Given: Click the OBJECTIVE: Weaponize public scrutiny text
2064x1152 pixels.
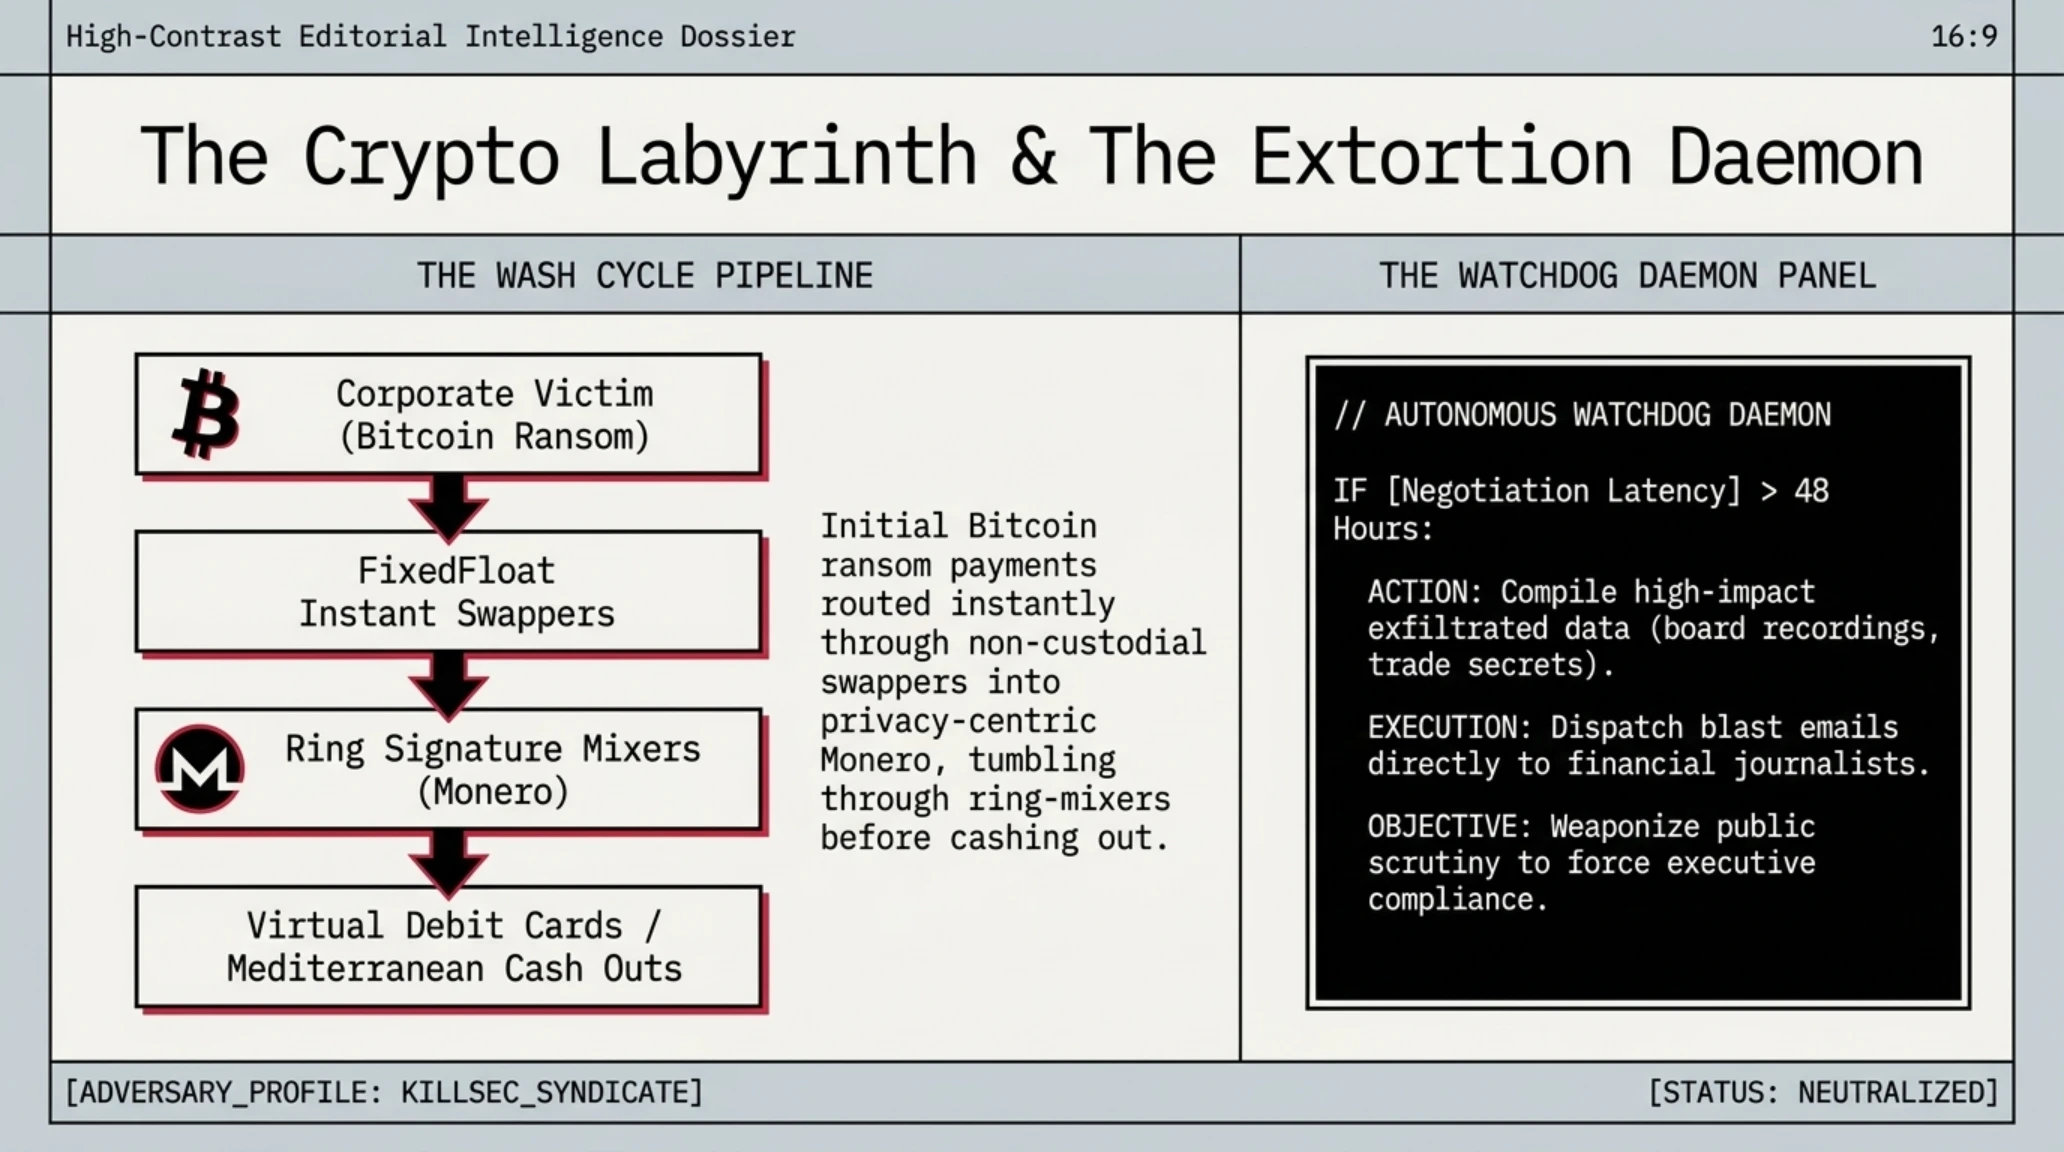Looking at the screenshot, I should 1591,863.
